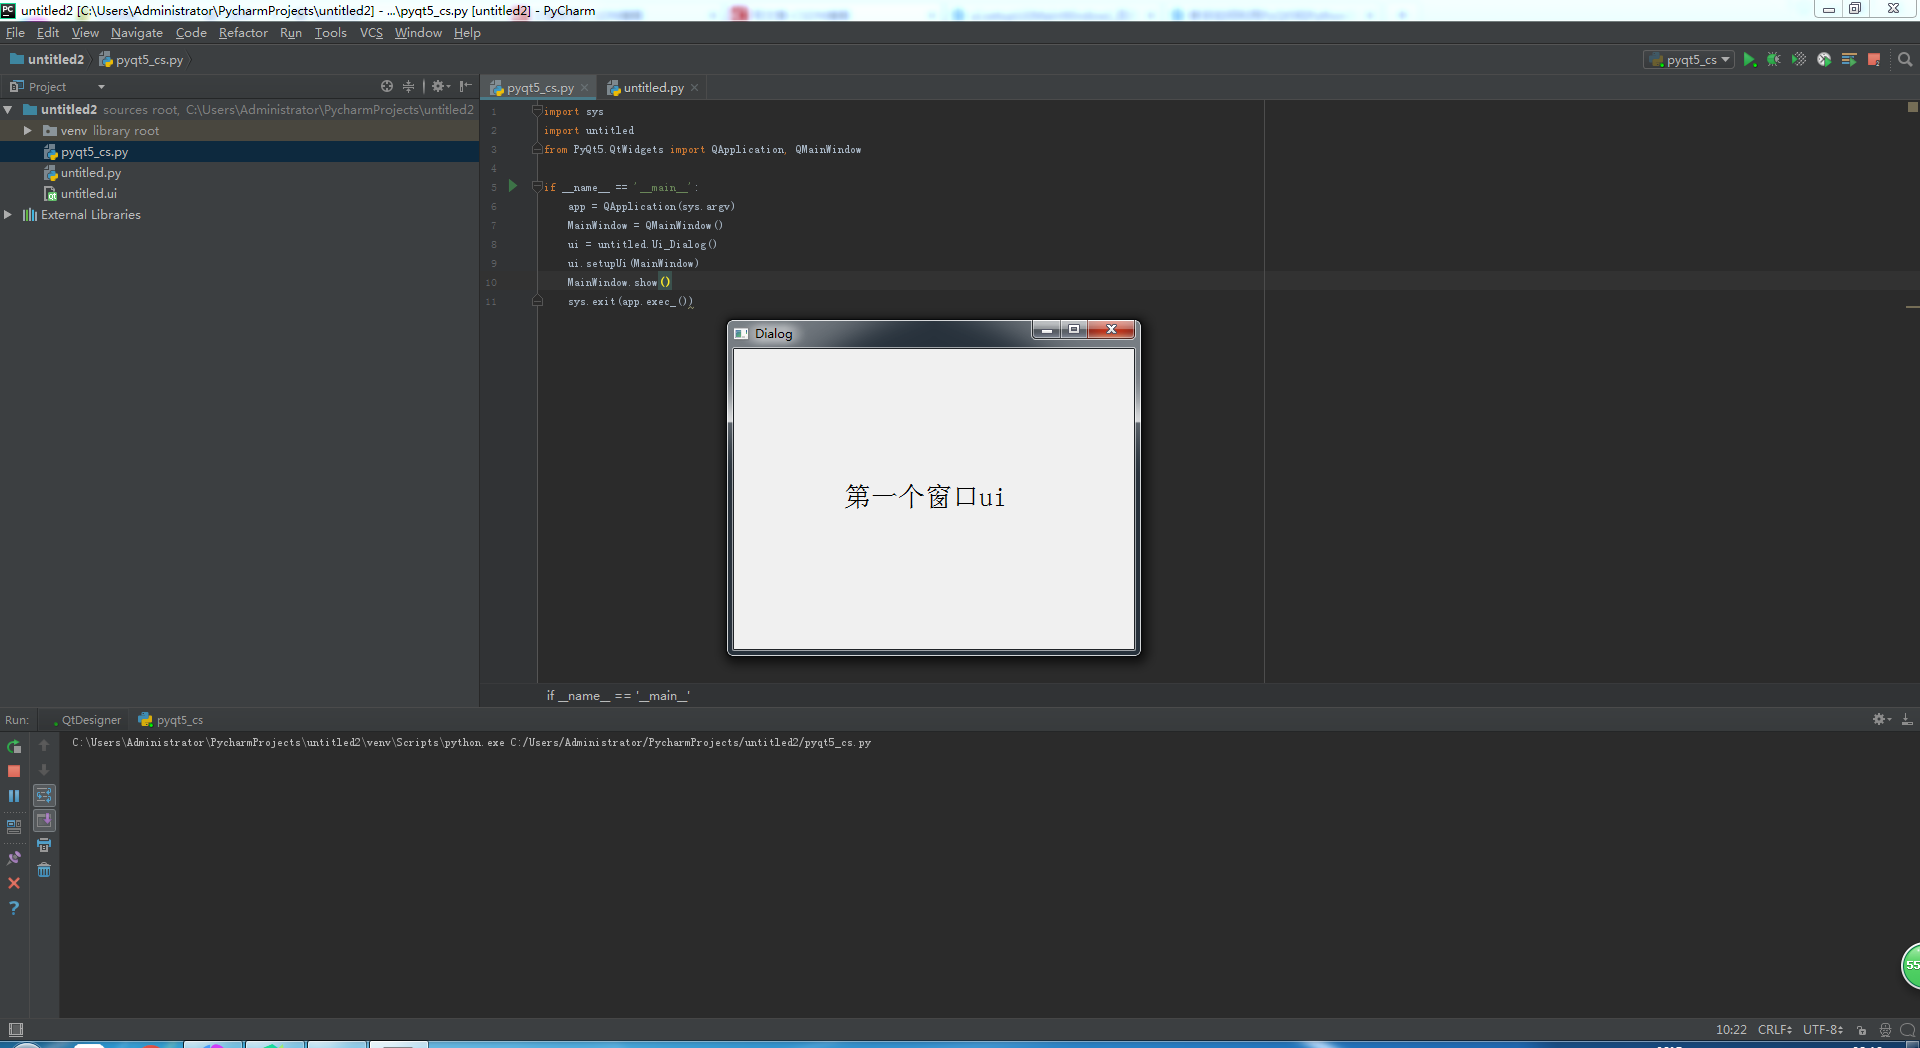The image size is (1920, 1048).
Task: Select pyqt5_cs.py in the project tree
Action: click(x=94, y=152)
